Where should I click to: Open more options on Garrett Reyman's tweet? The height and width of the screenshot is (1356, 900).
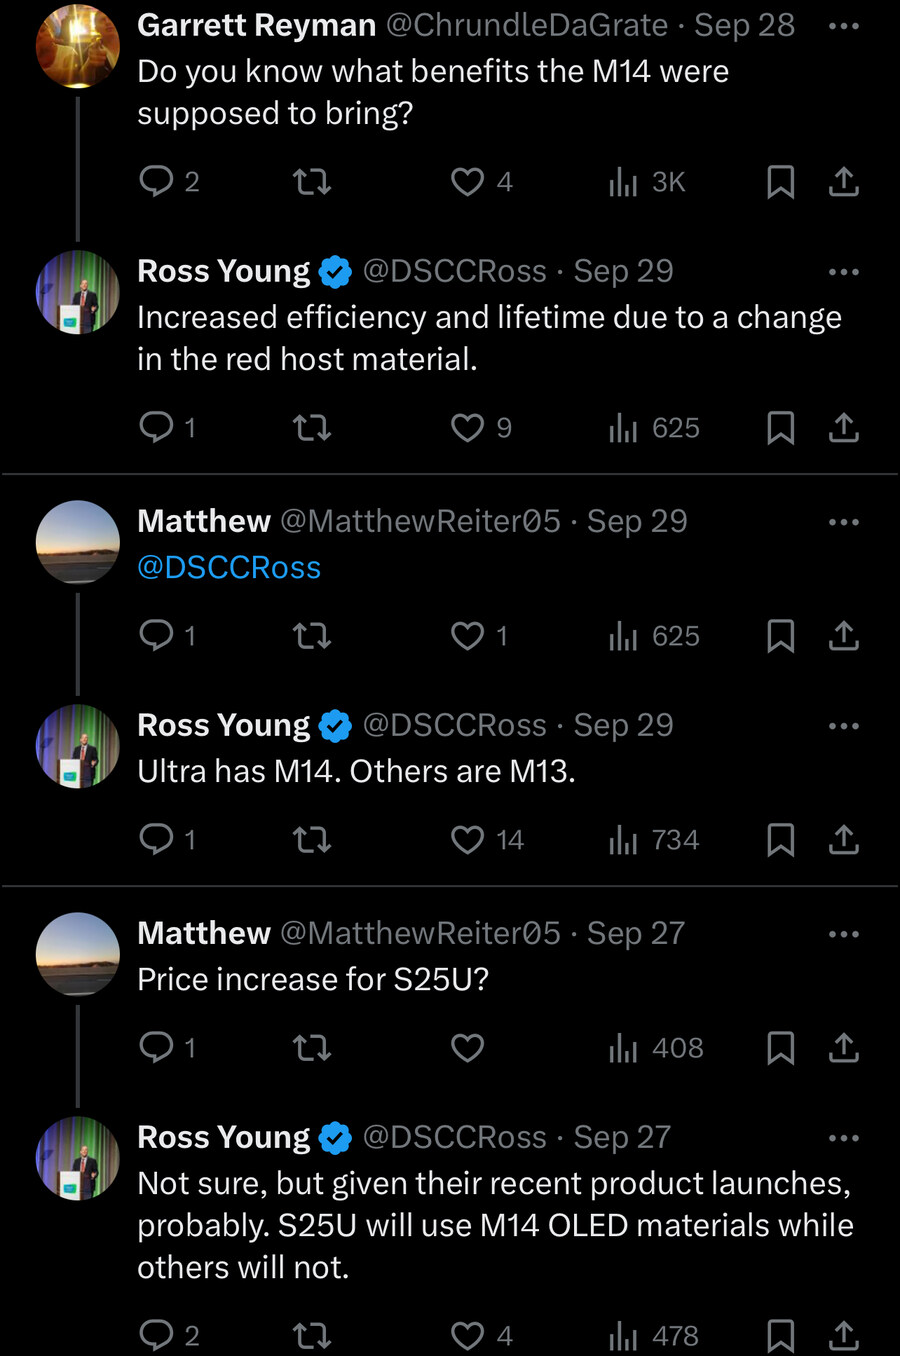tap(843, 26)
